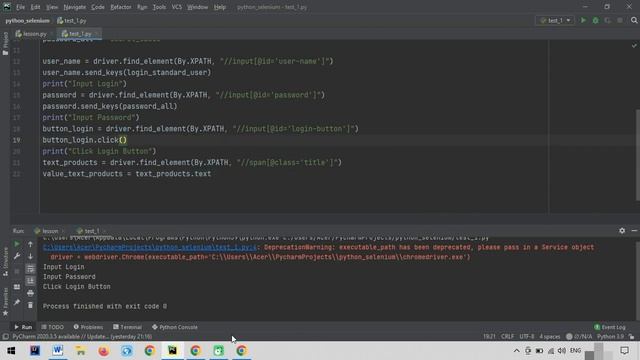This screenshot has height=360, width=640.
Task: Open the Edit menu
Action: (36, 7)
